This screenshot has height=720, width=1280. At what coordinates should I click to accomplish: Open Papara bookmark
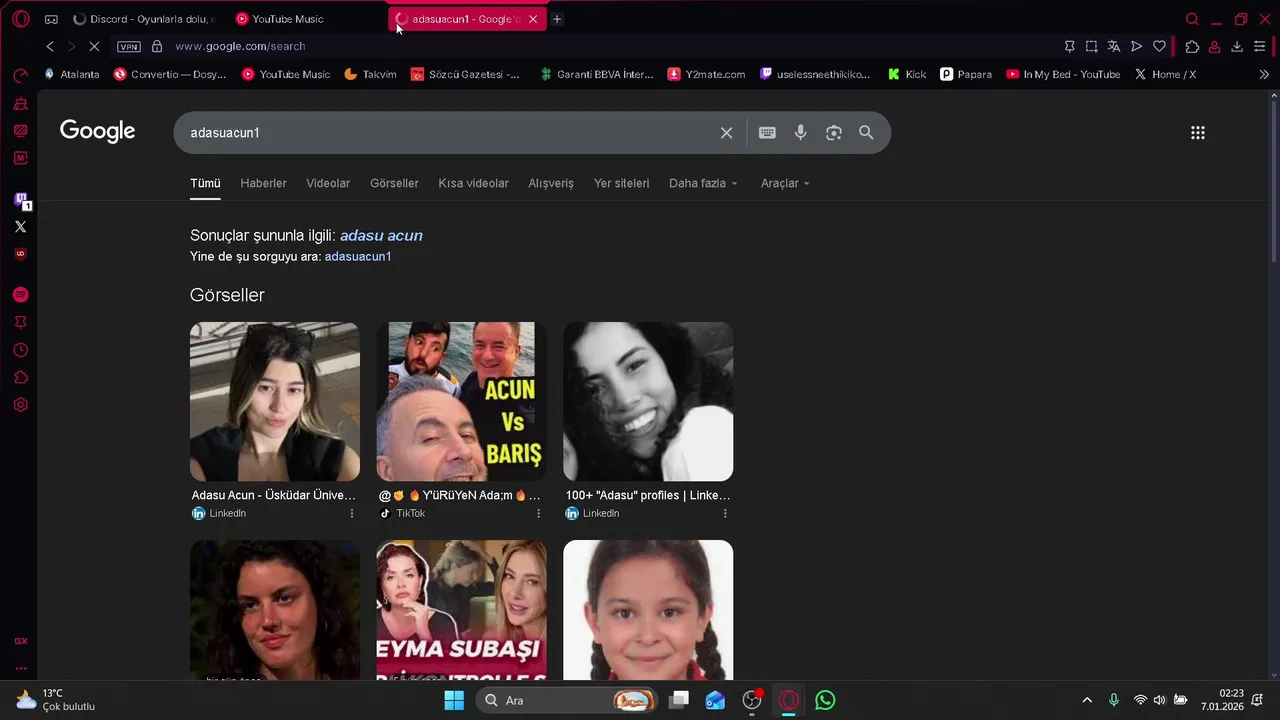[966, 74]
